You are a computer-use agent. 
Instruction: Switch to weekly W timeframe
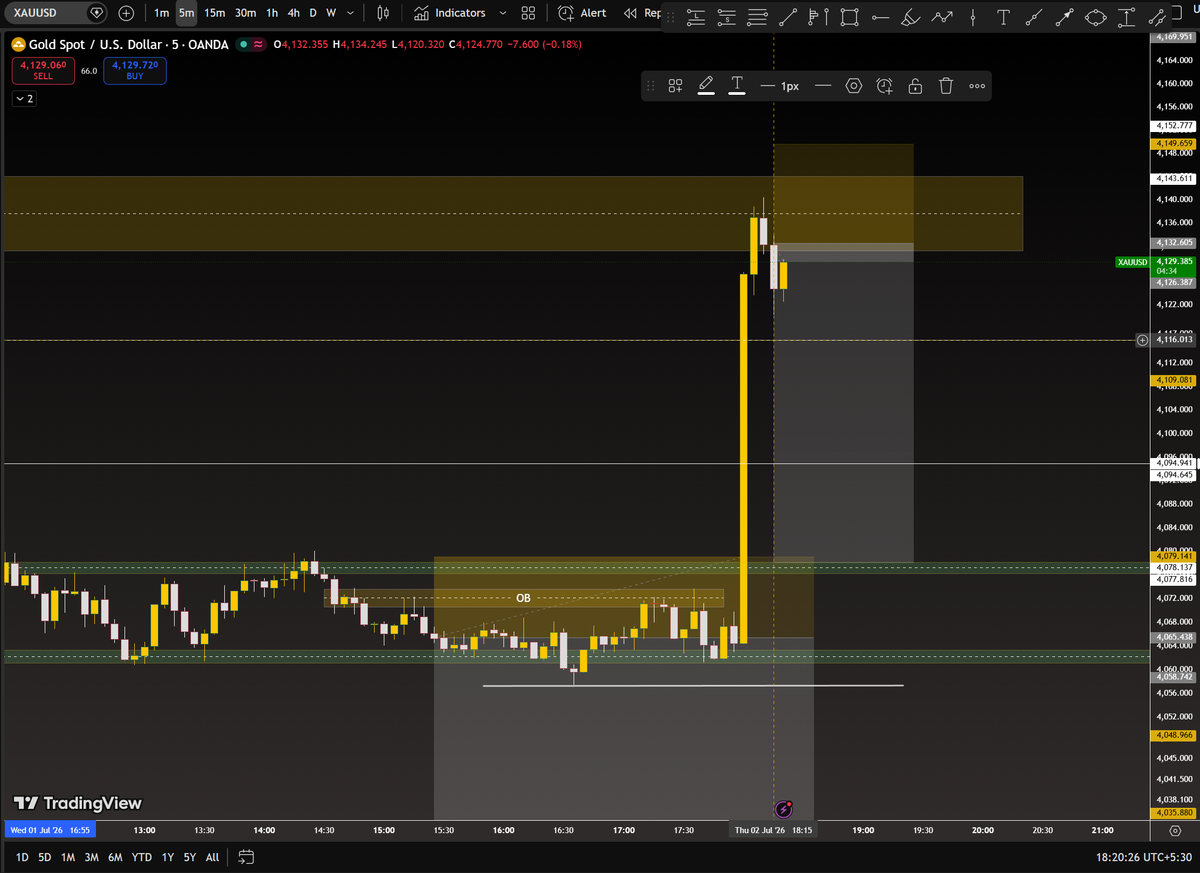point(331,13)
